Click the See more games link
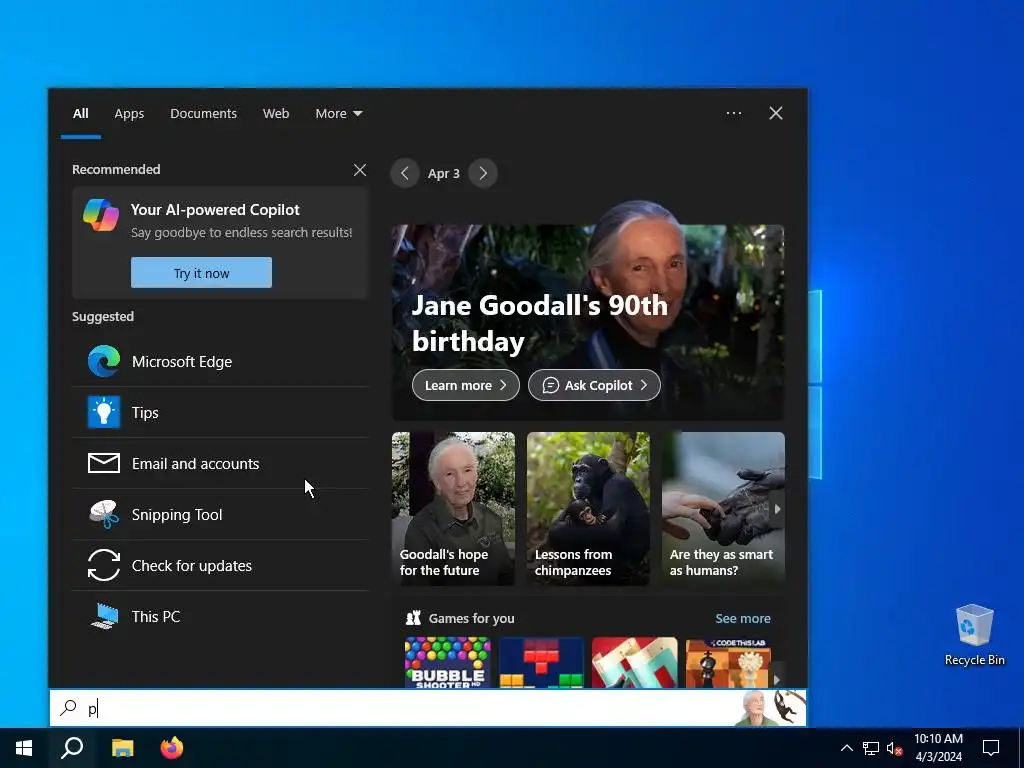Screen dimensions: 1024x768 [x=743, y=618]
